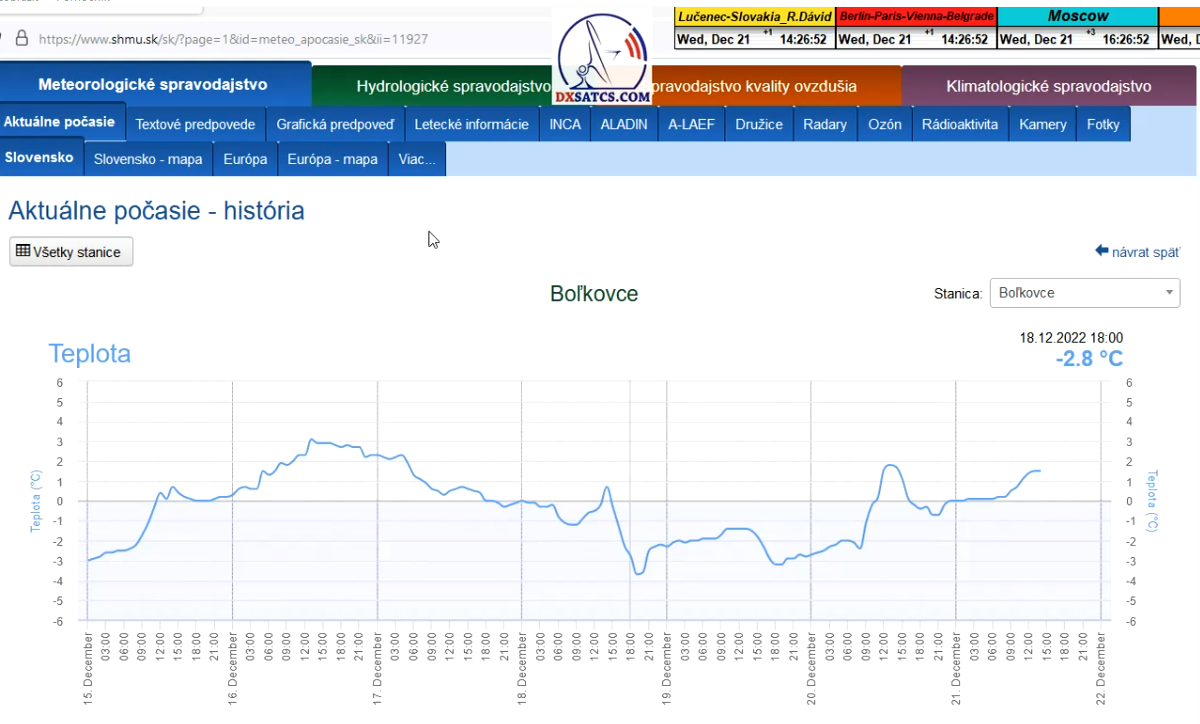Open the Radary tab
1200x724 pixels.
(825, 125)
